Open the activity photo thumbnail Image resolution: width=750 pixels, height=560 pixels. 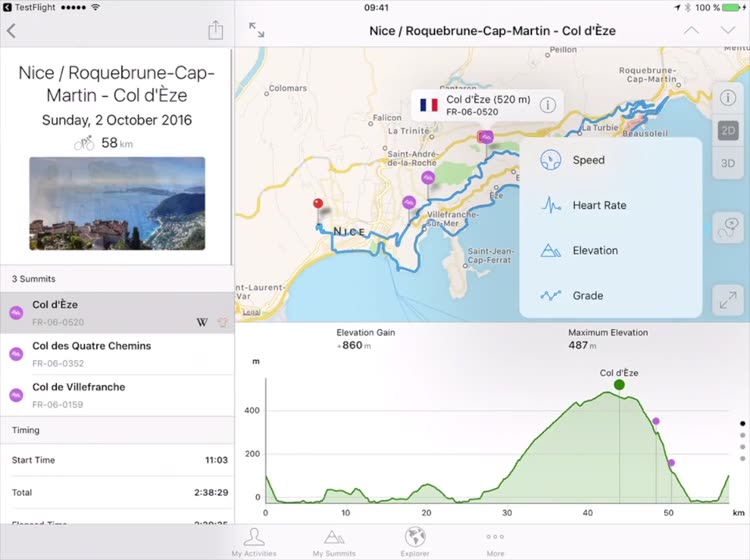click(117, 203)
